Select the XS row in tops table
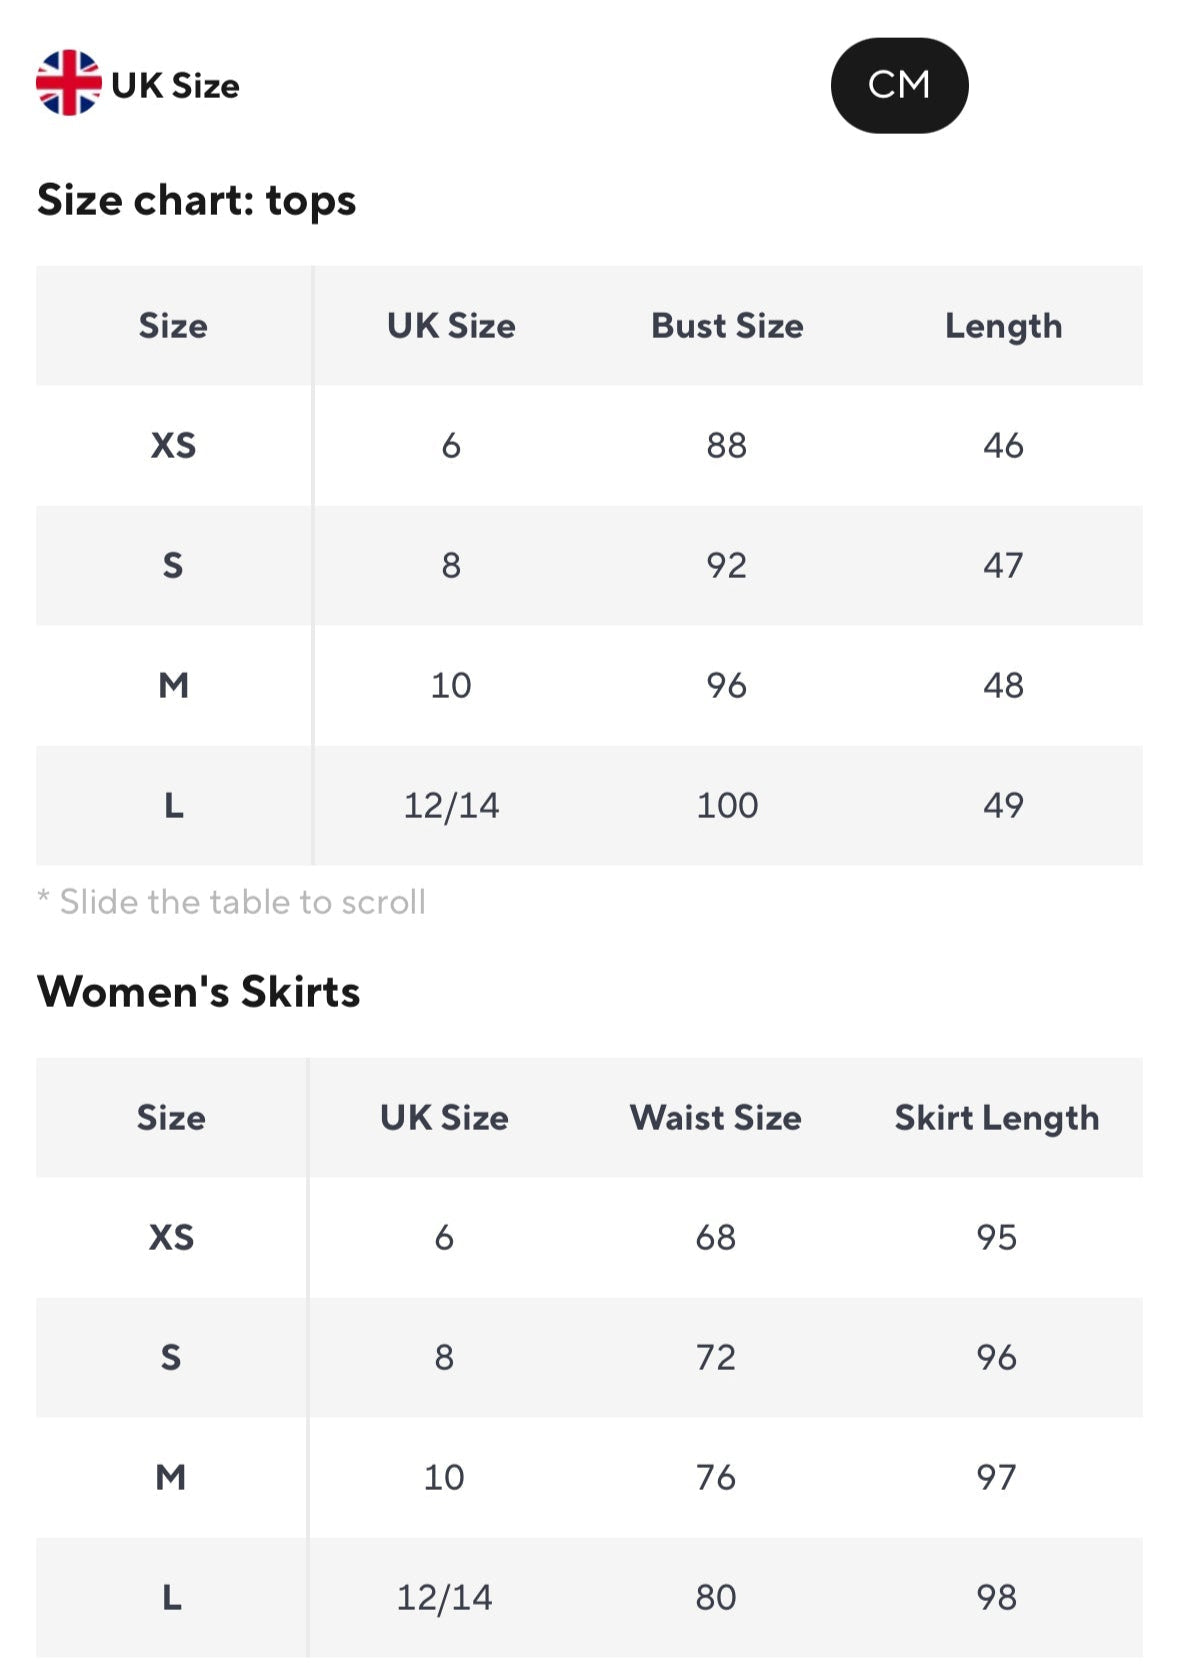The image size is (1179, 1679). [173, 446]
